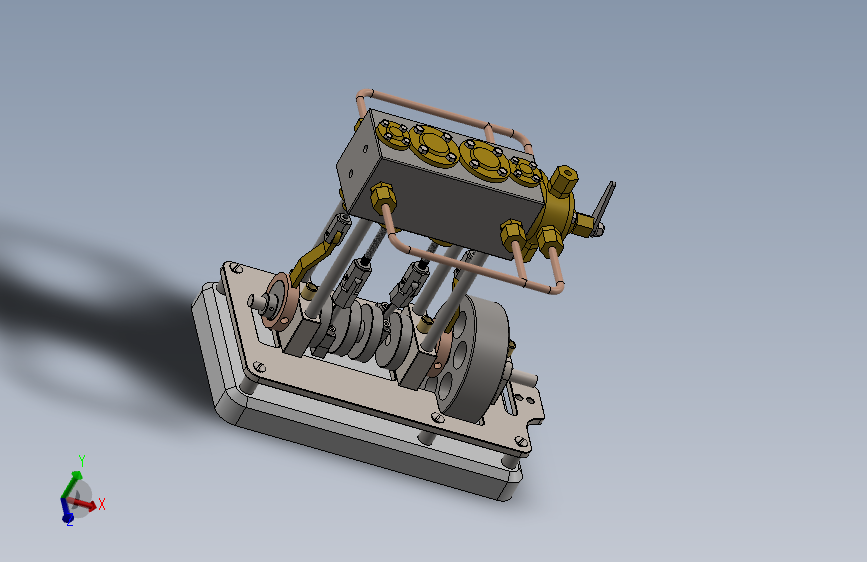The image size is (867, 562).
Task: Click the blue Z axis of the triad
Action: point(66,512)
